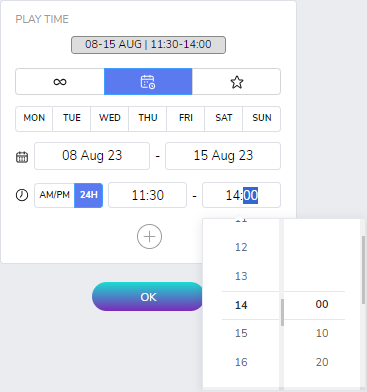This screenshot has width=367, height=392.
Task: Click the plus circle to add time
Action: point(149,237)
